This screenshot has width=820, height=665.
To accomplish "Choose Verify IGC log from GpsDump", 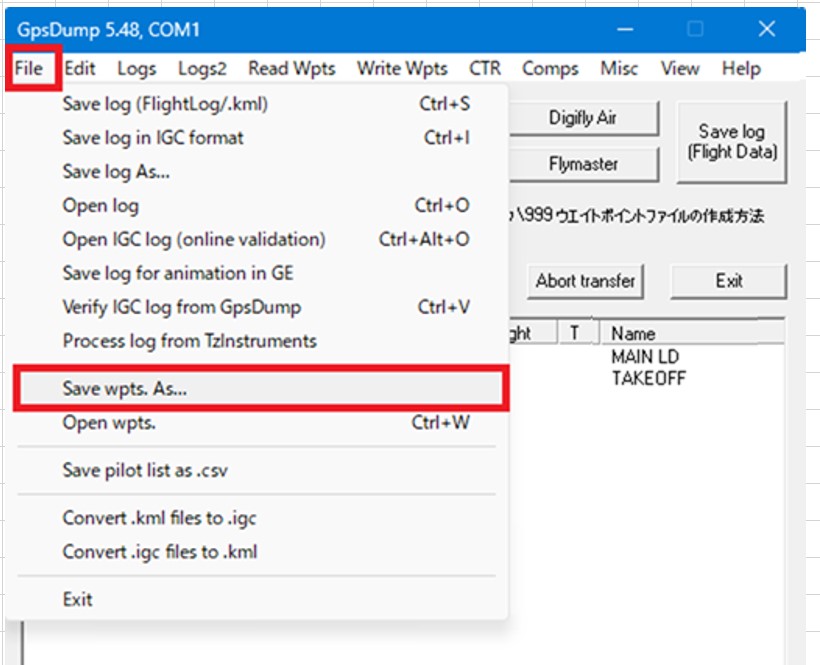I will (182, 307).
